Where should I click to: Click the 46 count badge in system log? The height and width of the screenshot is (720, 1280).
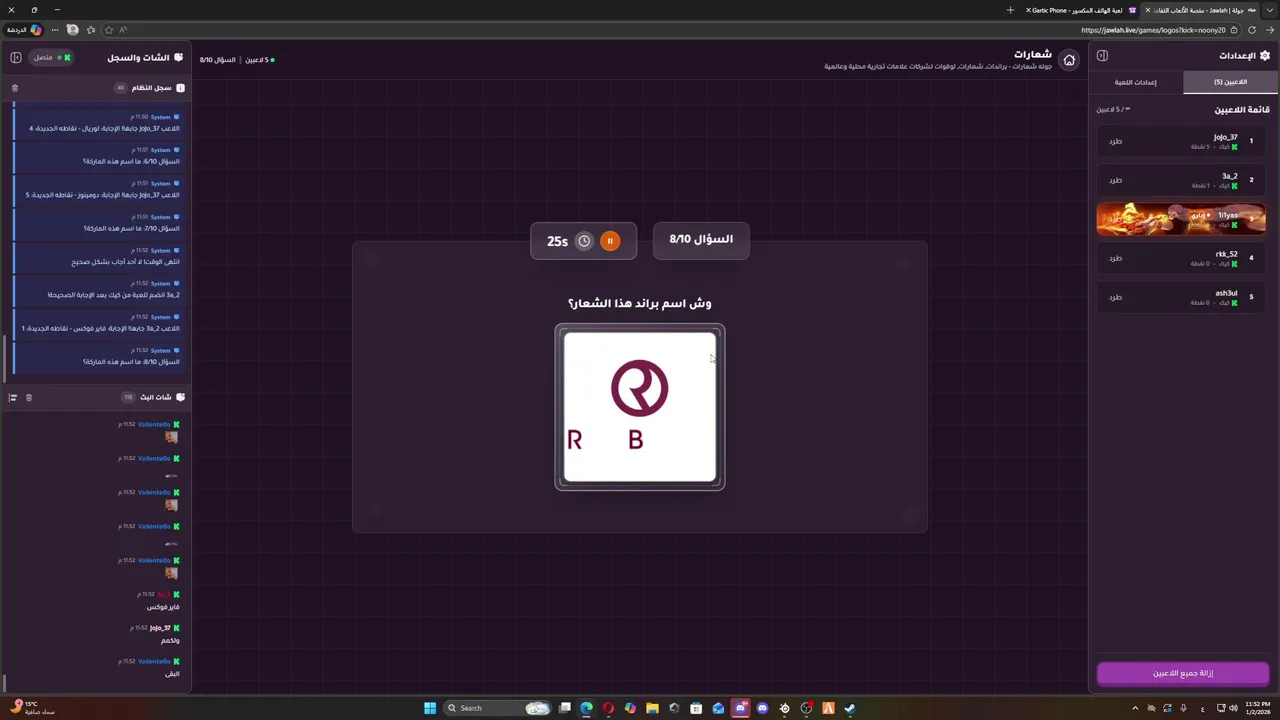tap(121, 88)
